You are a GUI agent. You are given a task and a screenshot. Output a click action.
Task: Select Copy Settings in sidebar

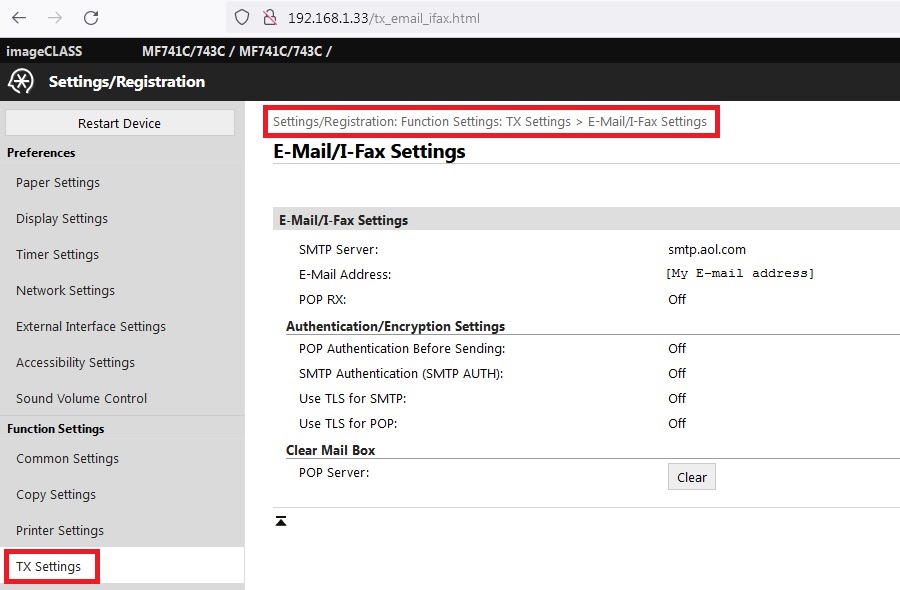(56, 495)
